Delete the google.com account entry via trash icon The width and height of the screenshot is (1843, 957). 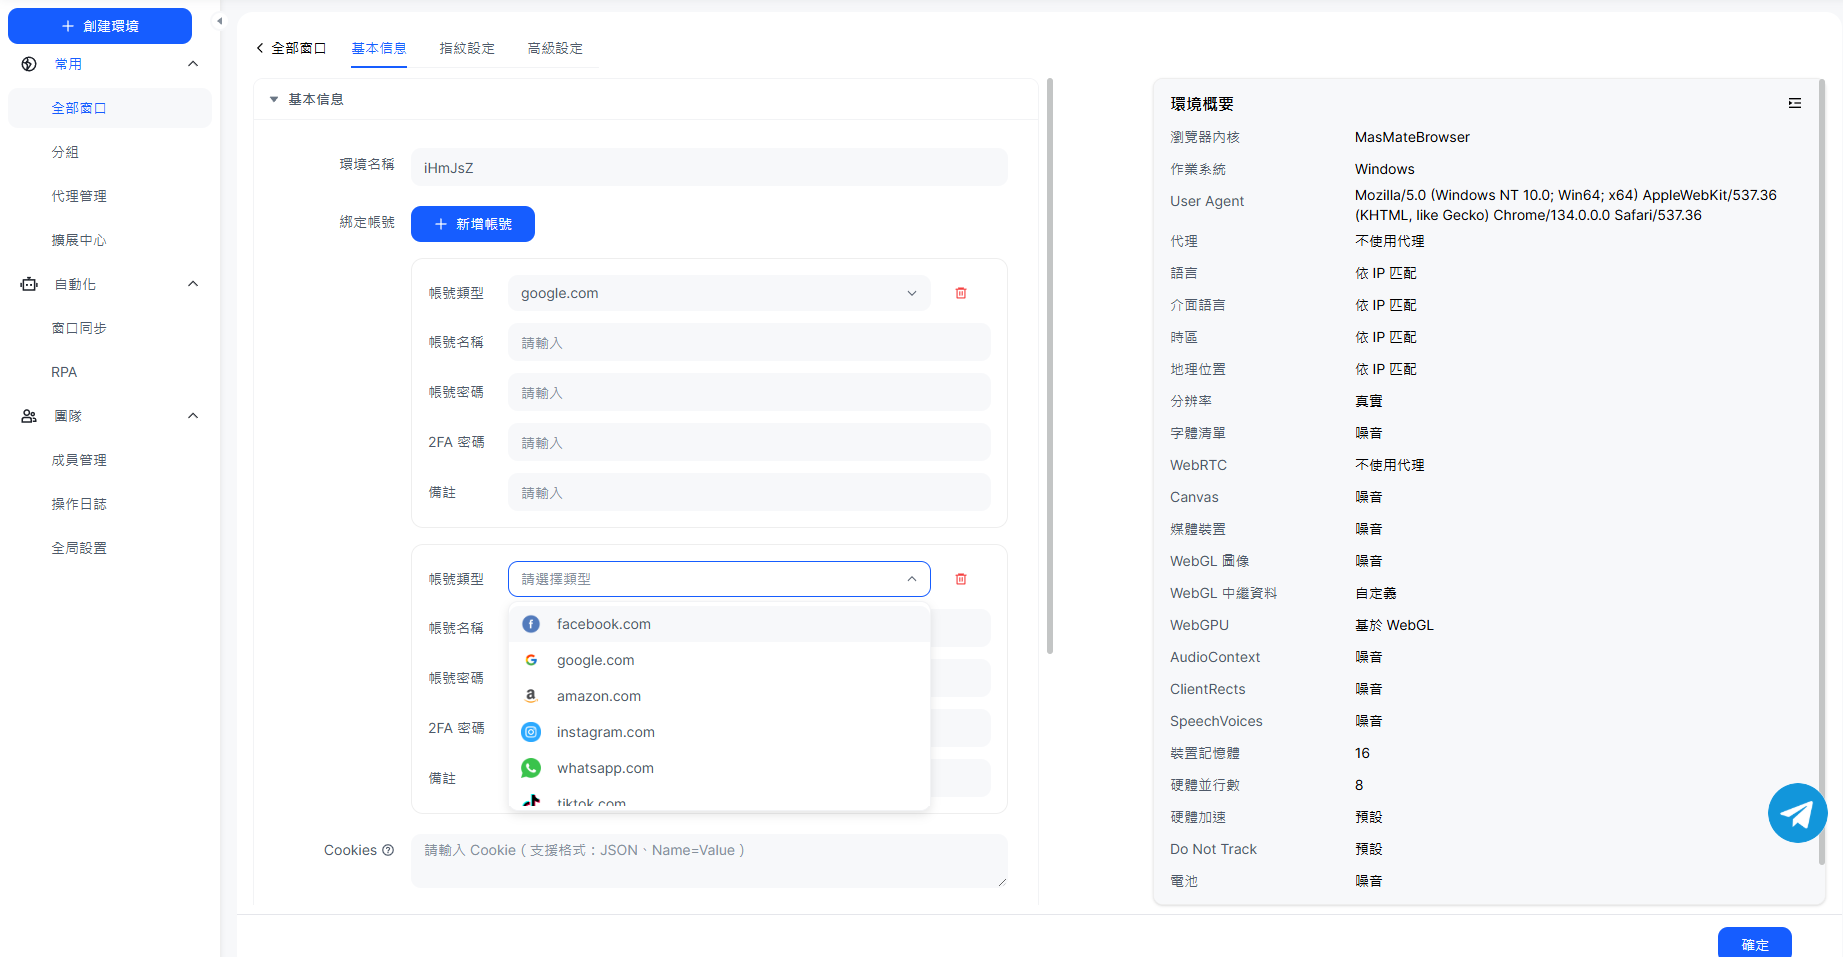961,293
